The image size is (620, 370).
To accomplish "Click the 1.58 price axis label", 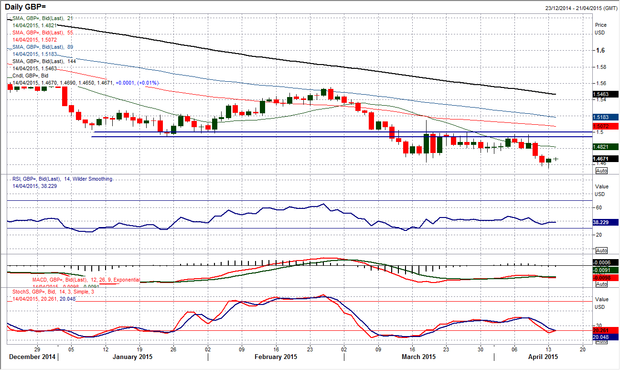I will (601, 67).
